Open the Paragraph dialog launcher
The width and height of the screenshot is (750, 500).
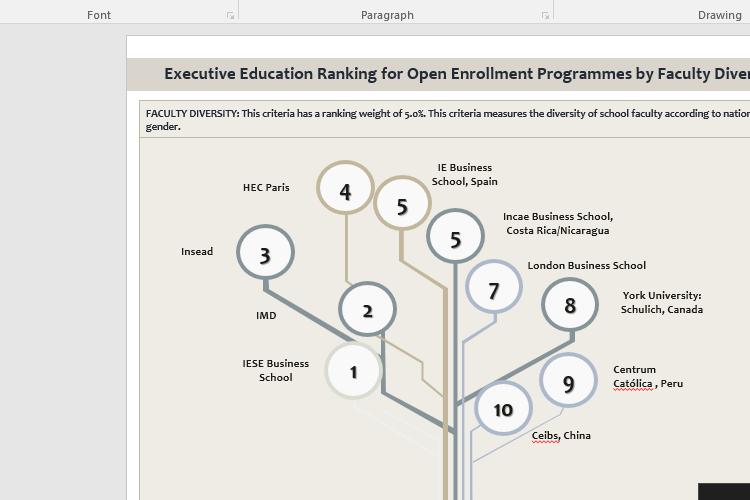(x=545, y=16)
